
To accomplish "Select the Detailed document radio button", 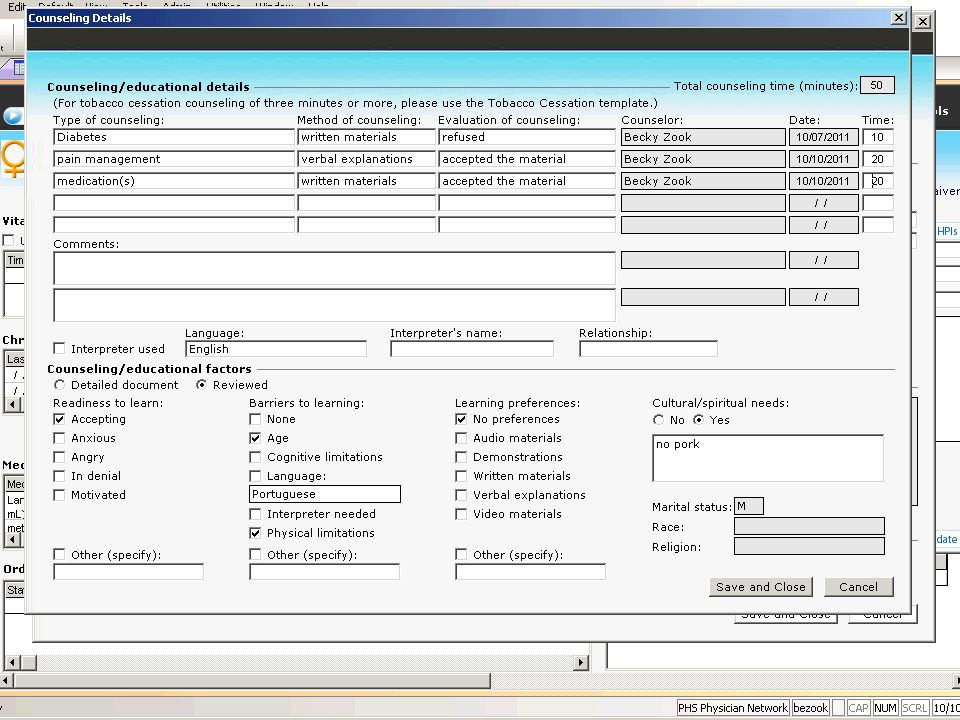I will [59, 385].
